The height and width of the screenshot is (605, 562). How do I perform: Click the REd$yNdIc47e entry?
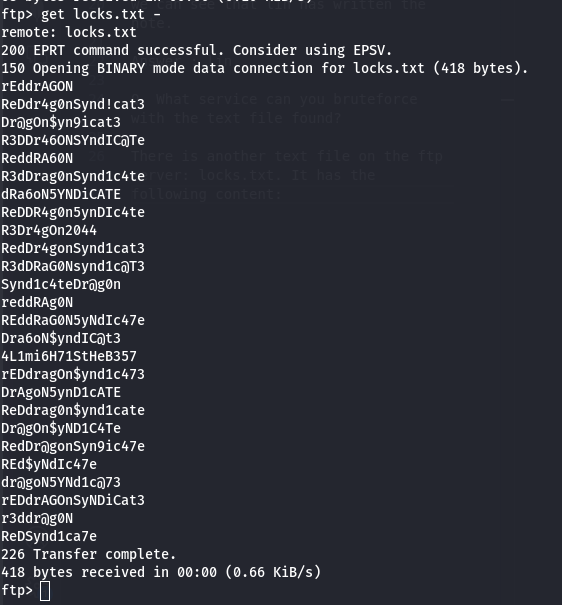[49, 464]
